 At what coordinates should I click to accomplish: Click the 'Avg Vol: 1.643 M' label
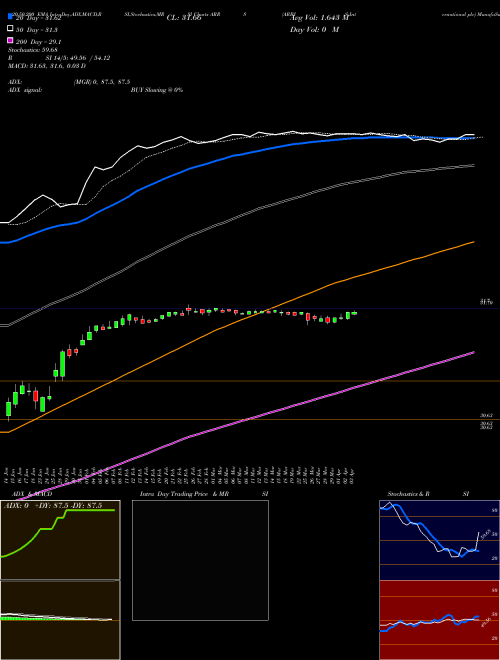319,18
